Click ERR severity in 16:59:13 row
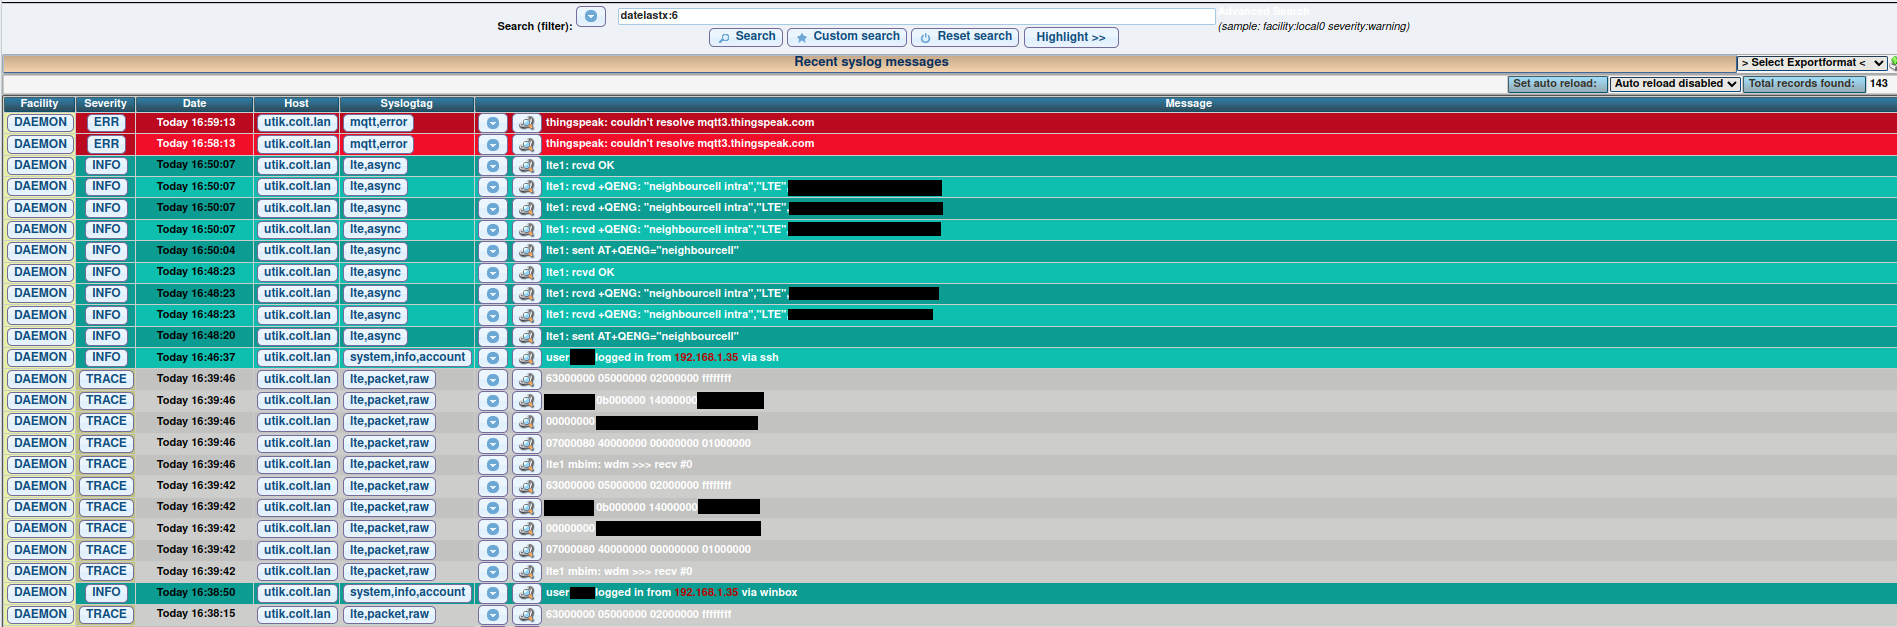1897x627 pixels. pos(106,123)
